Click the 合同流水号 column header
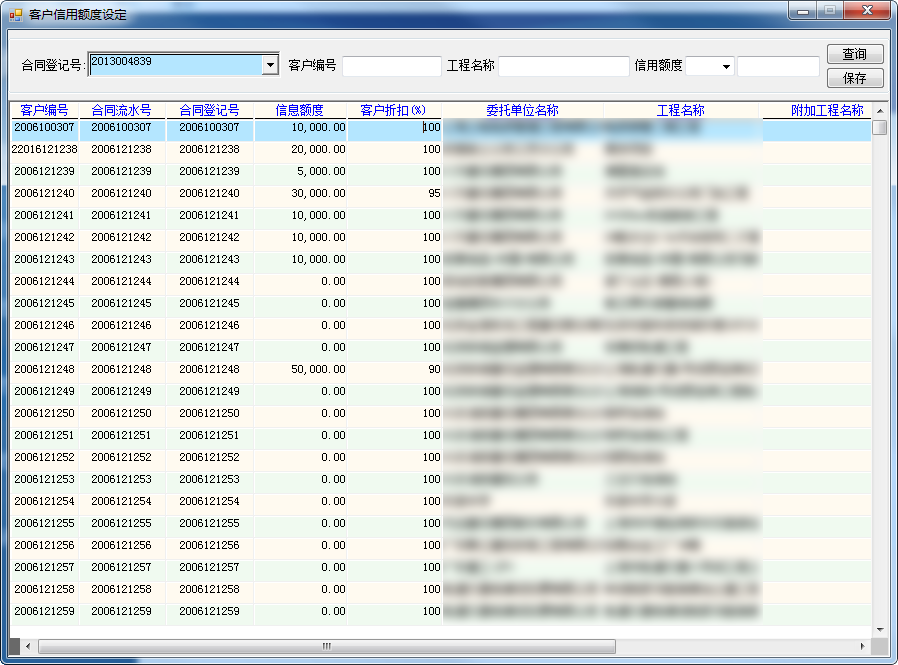898x665 pixels. point(121,110)
